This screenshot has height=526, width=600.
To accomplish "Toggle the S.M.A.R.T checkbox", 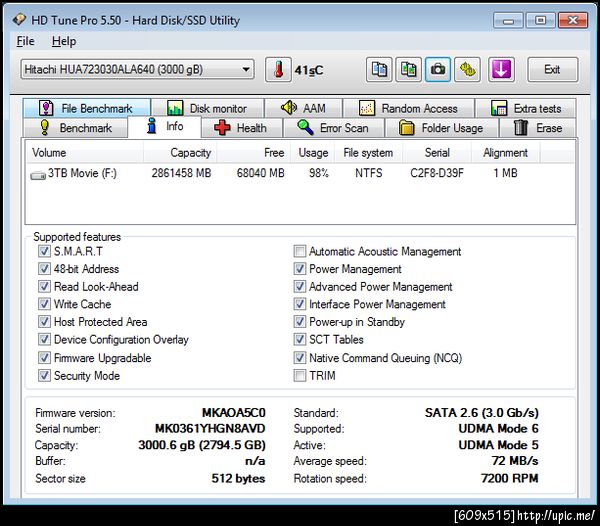I will [44, 251].
